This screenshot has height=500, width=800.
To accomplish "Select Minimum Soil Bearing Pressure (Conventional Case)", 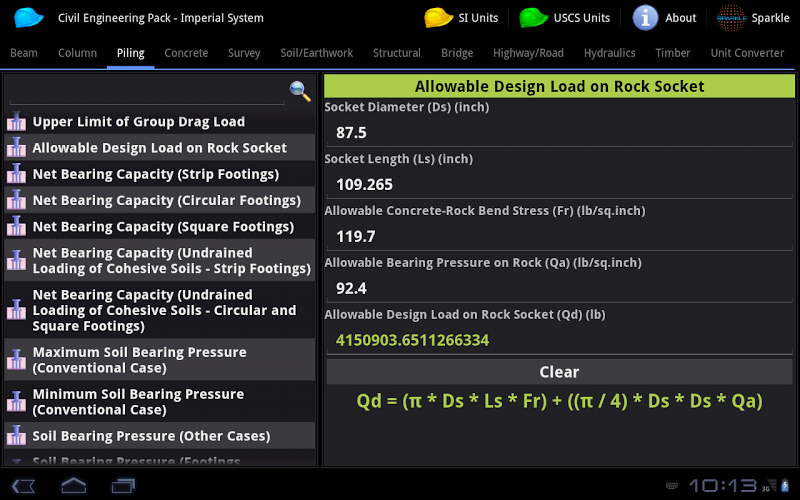I will coord(159,402).
